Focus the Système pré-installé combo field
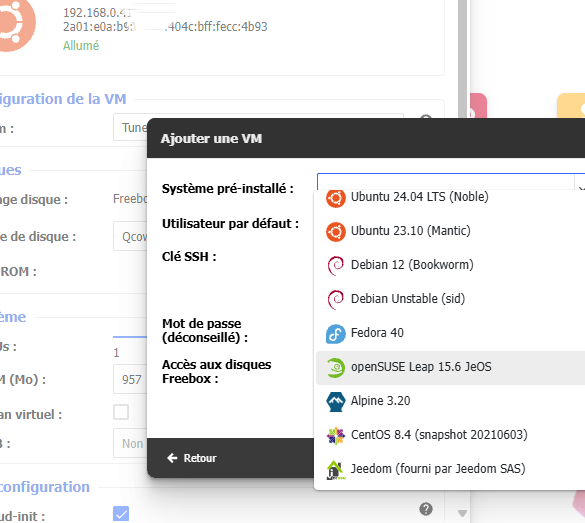This screenshot has height=523, width=585. pyautogui.click(x=445, y=182)
